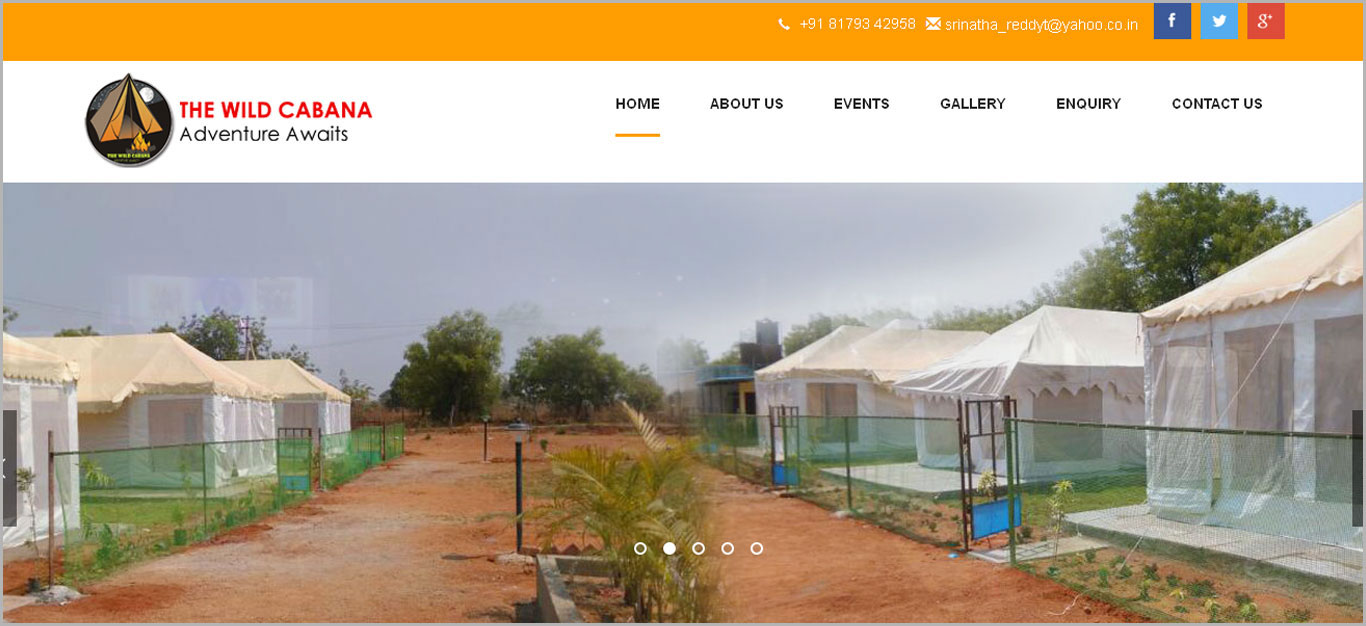Go to previous slide with left arrow

pos(9,468)
